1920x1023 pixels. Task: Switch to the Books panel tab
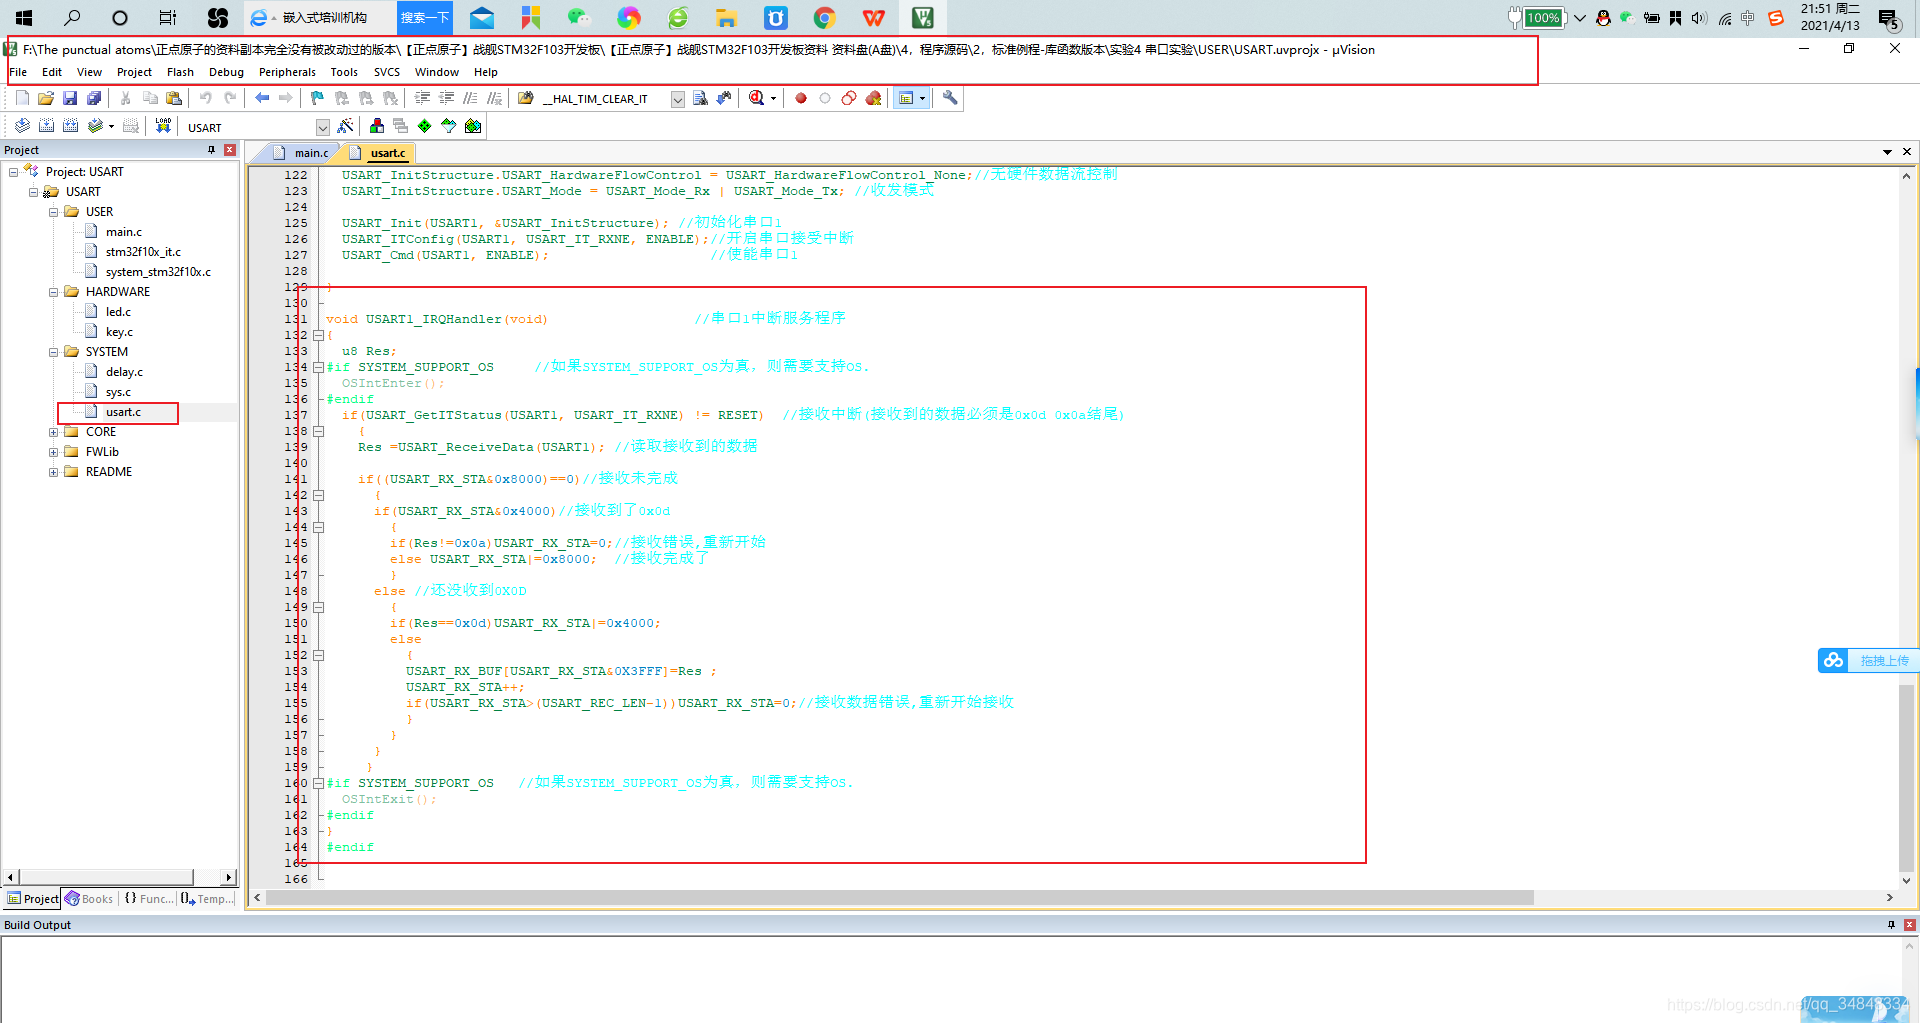[x=89, y=899]
